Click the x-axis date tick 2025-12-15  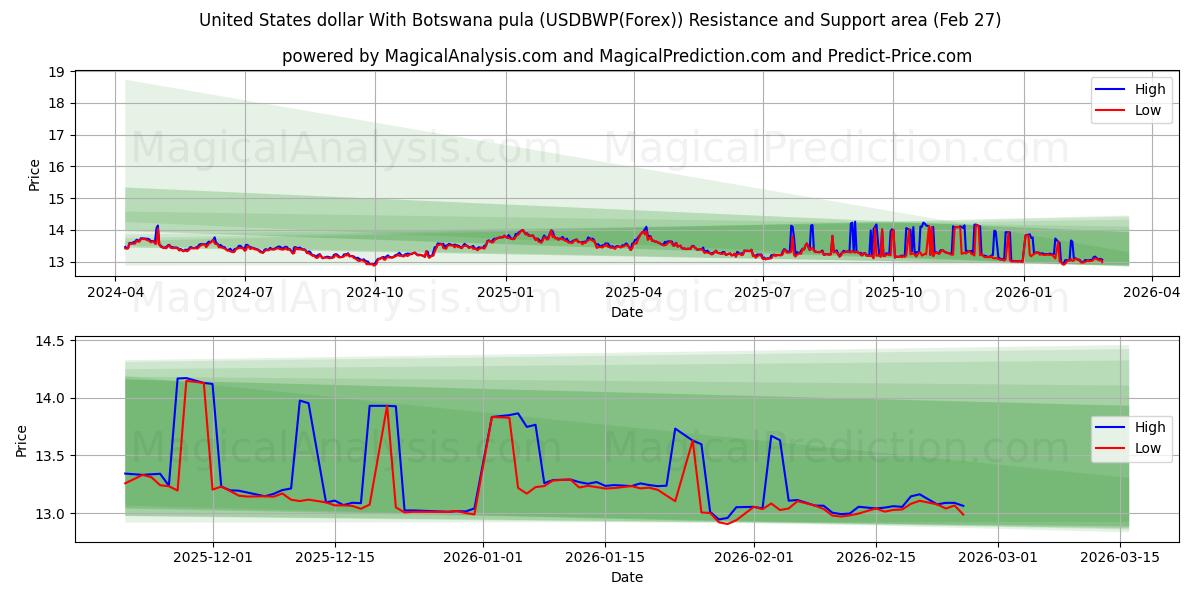[x=334, y=557]
